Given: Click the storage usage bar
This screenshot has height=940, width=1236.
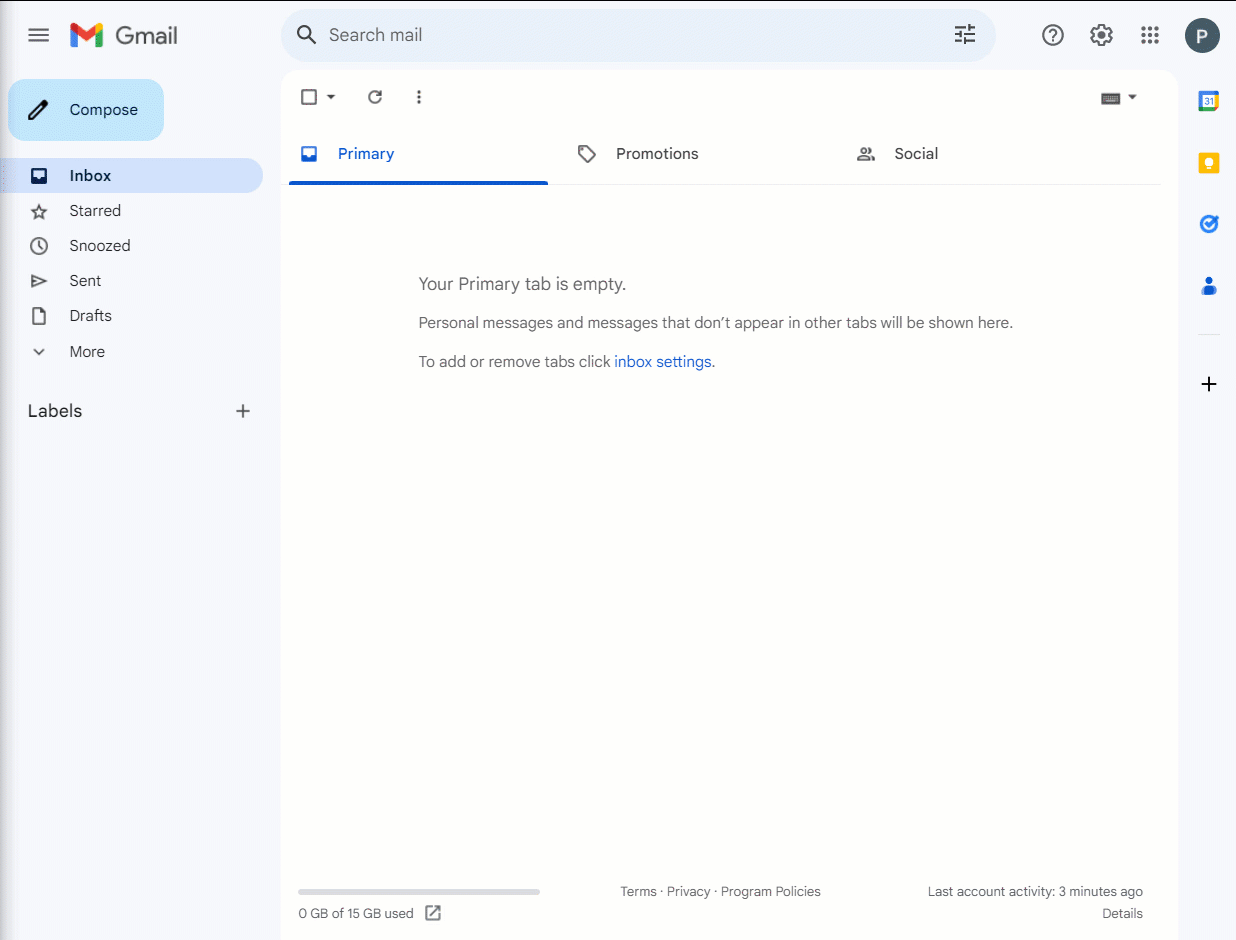Looking at the screenshot, I should click(x=418, y=891).
